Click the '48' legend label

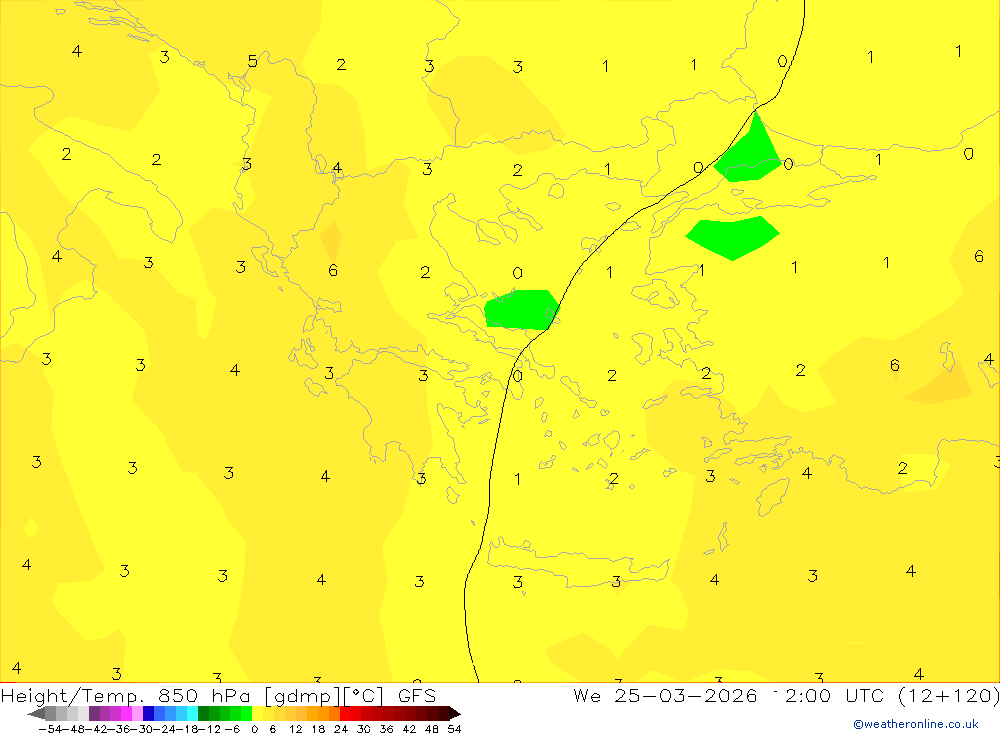(432, 729)
